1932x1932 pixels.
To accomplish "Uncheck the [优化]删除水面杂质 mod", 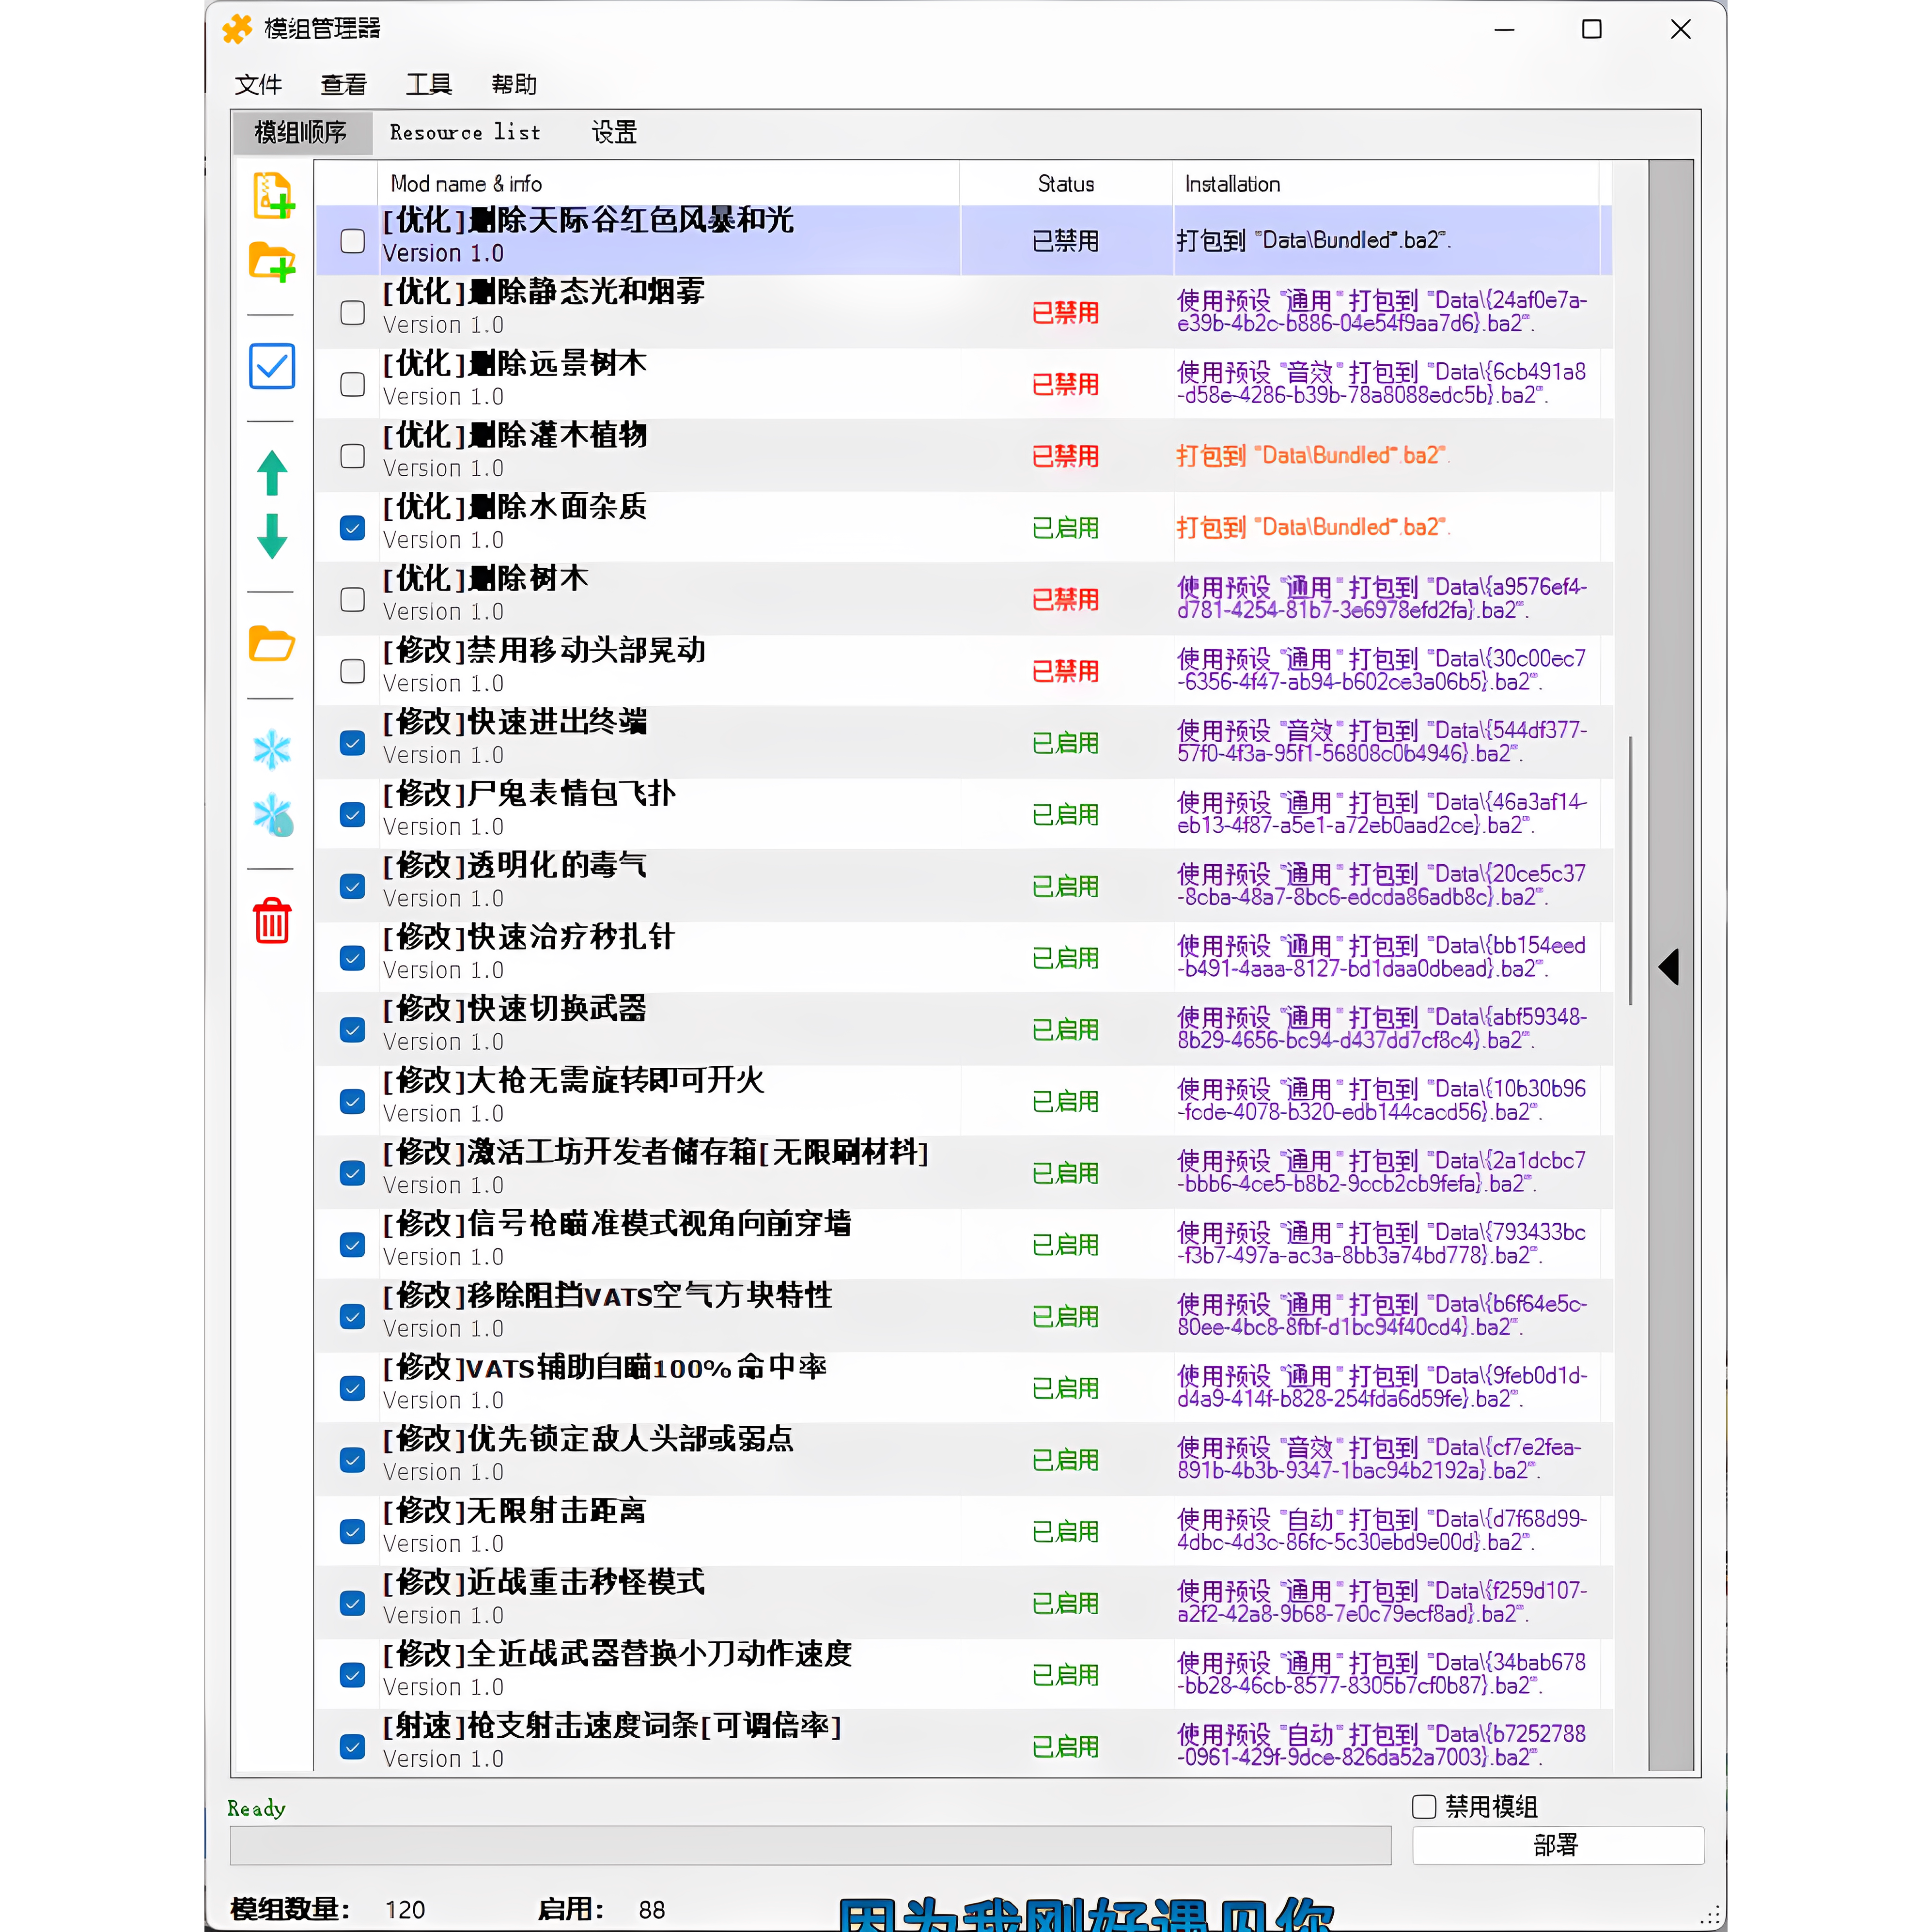I will [x=352, y=527].
